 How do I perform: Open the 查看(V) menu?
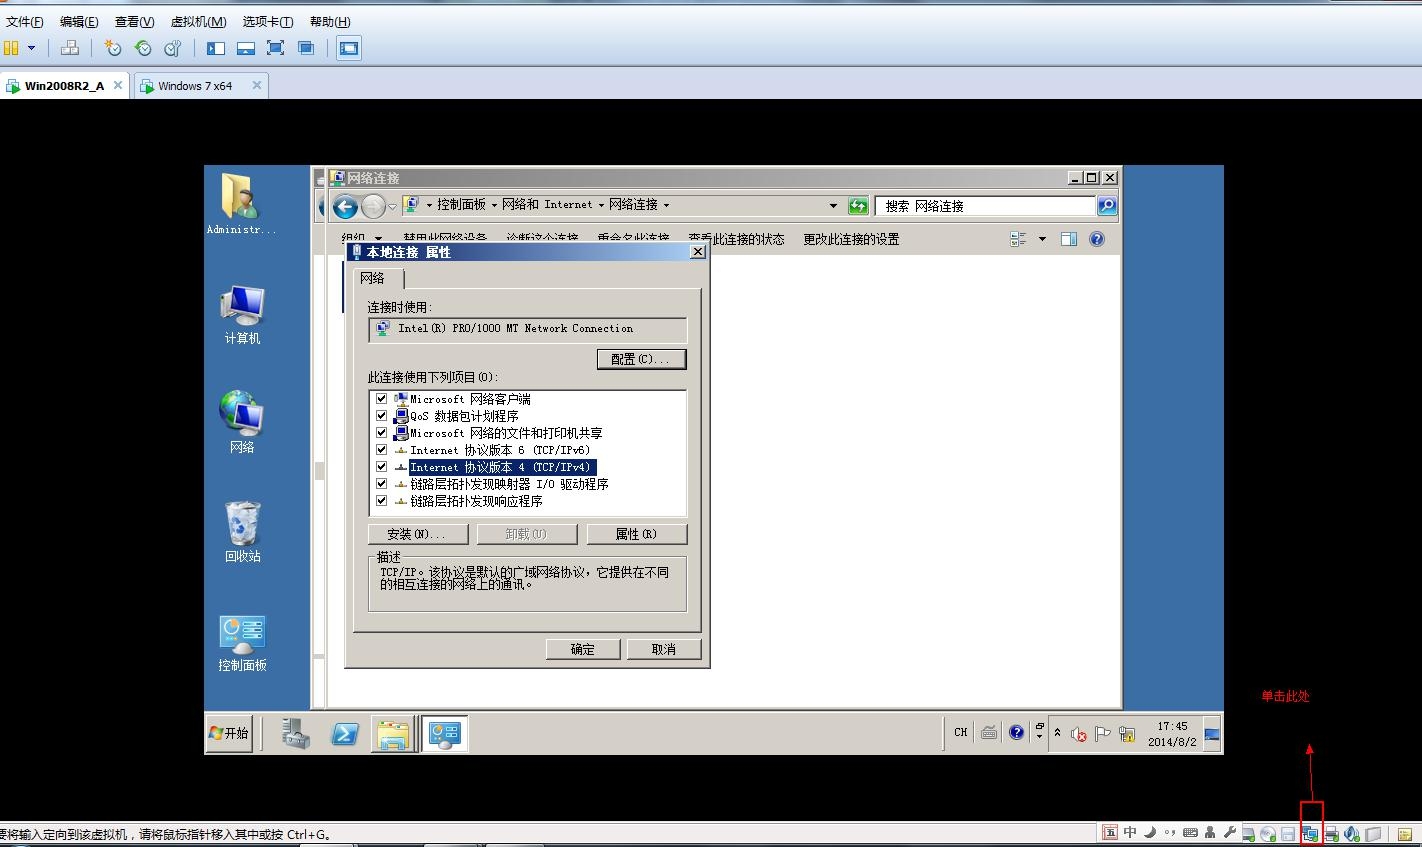[x=134, y=21]
